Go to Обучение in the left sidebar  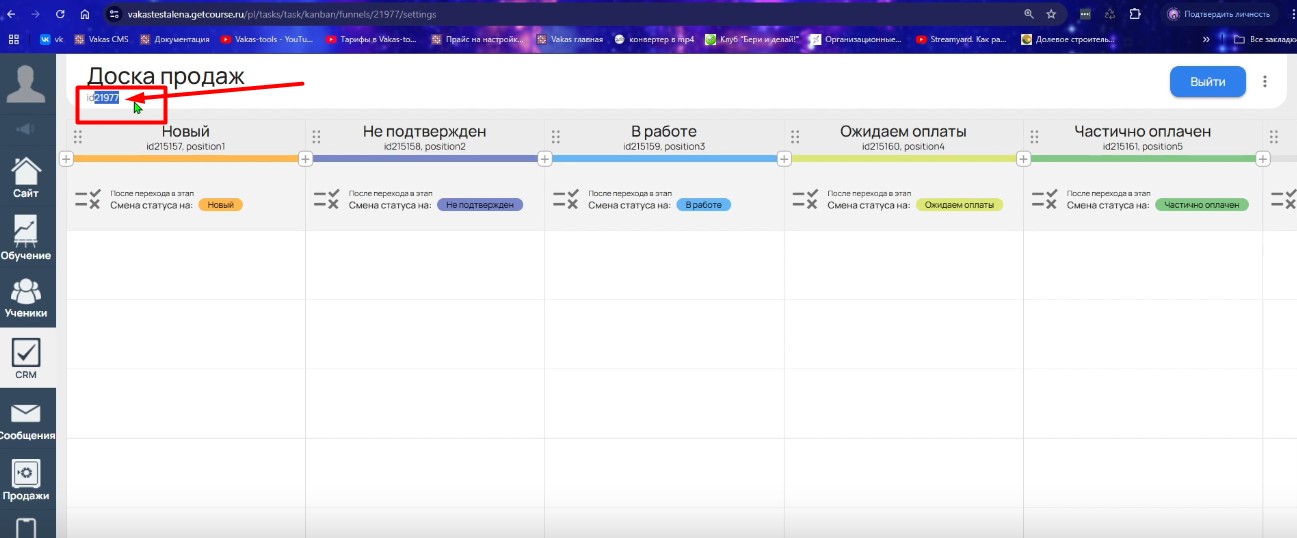tap(26, 239)
